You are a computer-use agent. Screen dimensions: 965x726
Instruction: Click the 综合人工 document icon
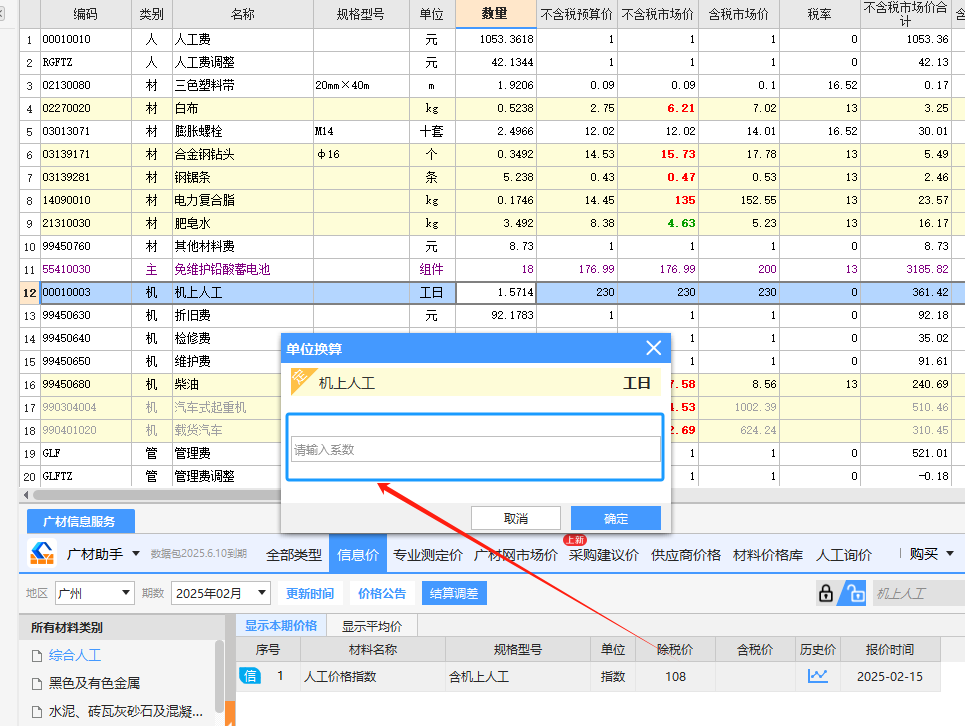[37, 656]
